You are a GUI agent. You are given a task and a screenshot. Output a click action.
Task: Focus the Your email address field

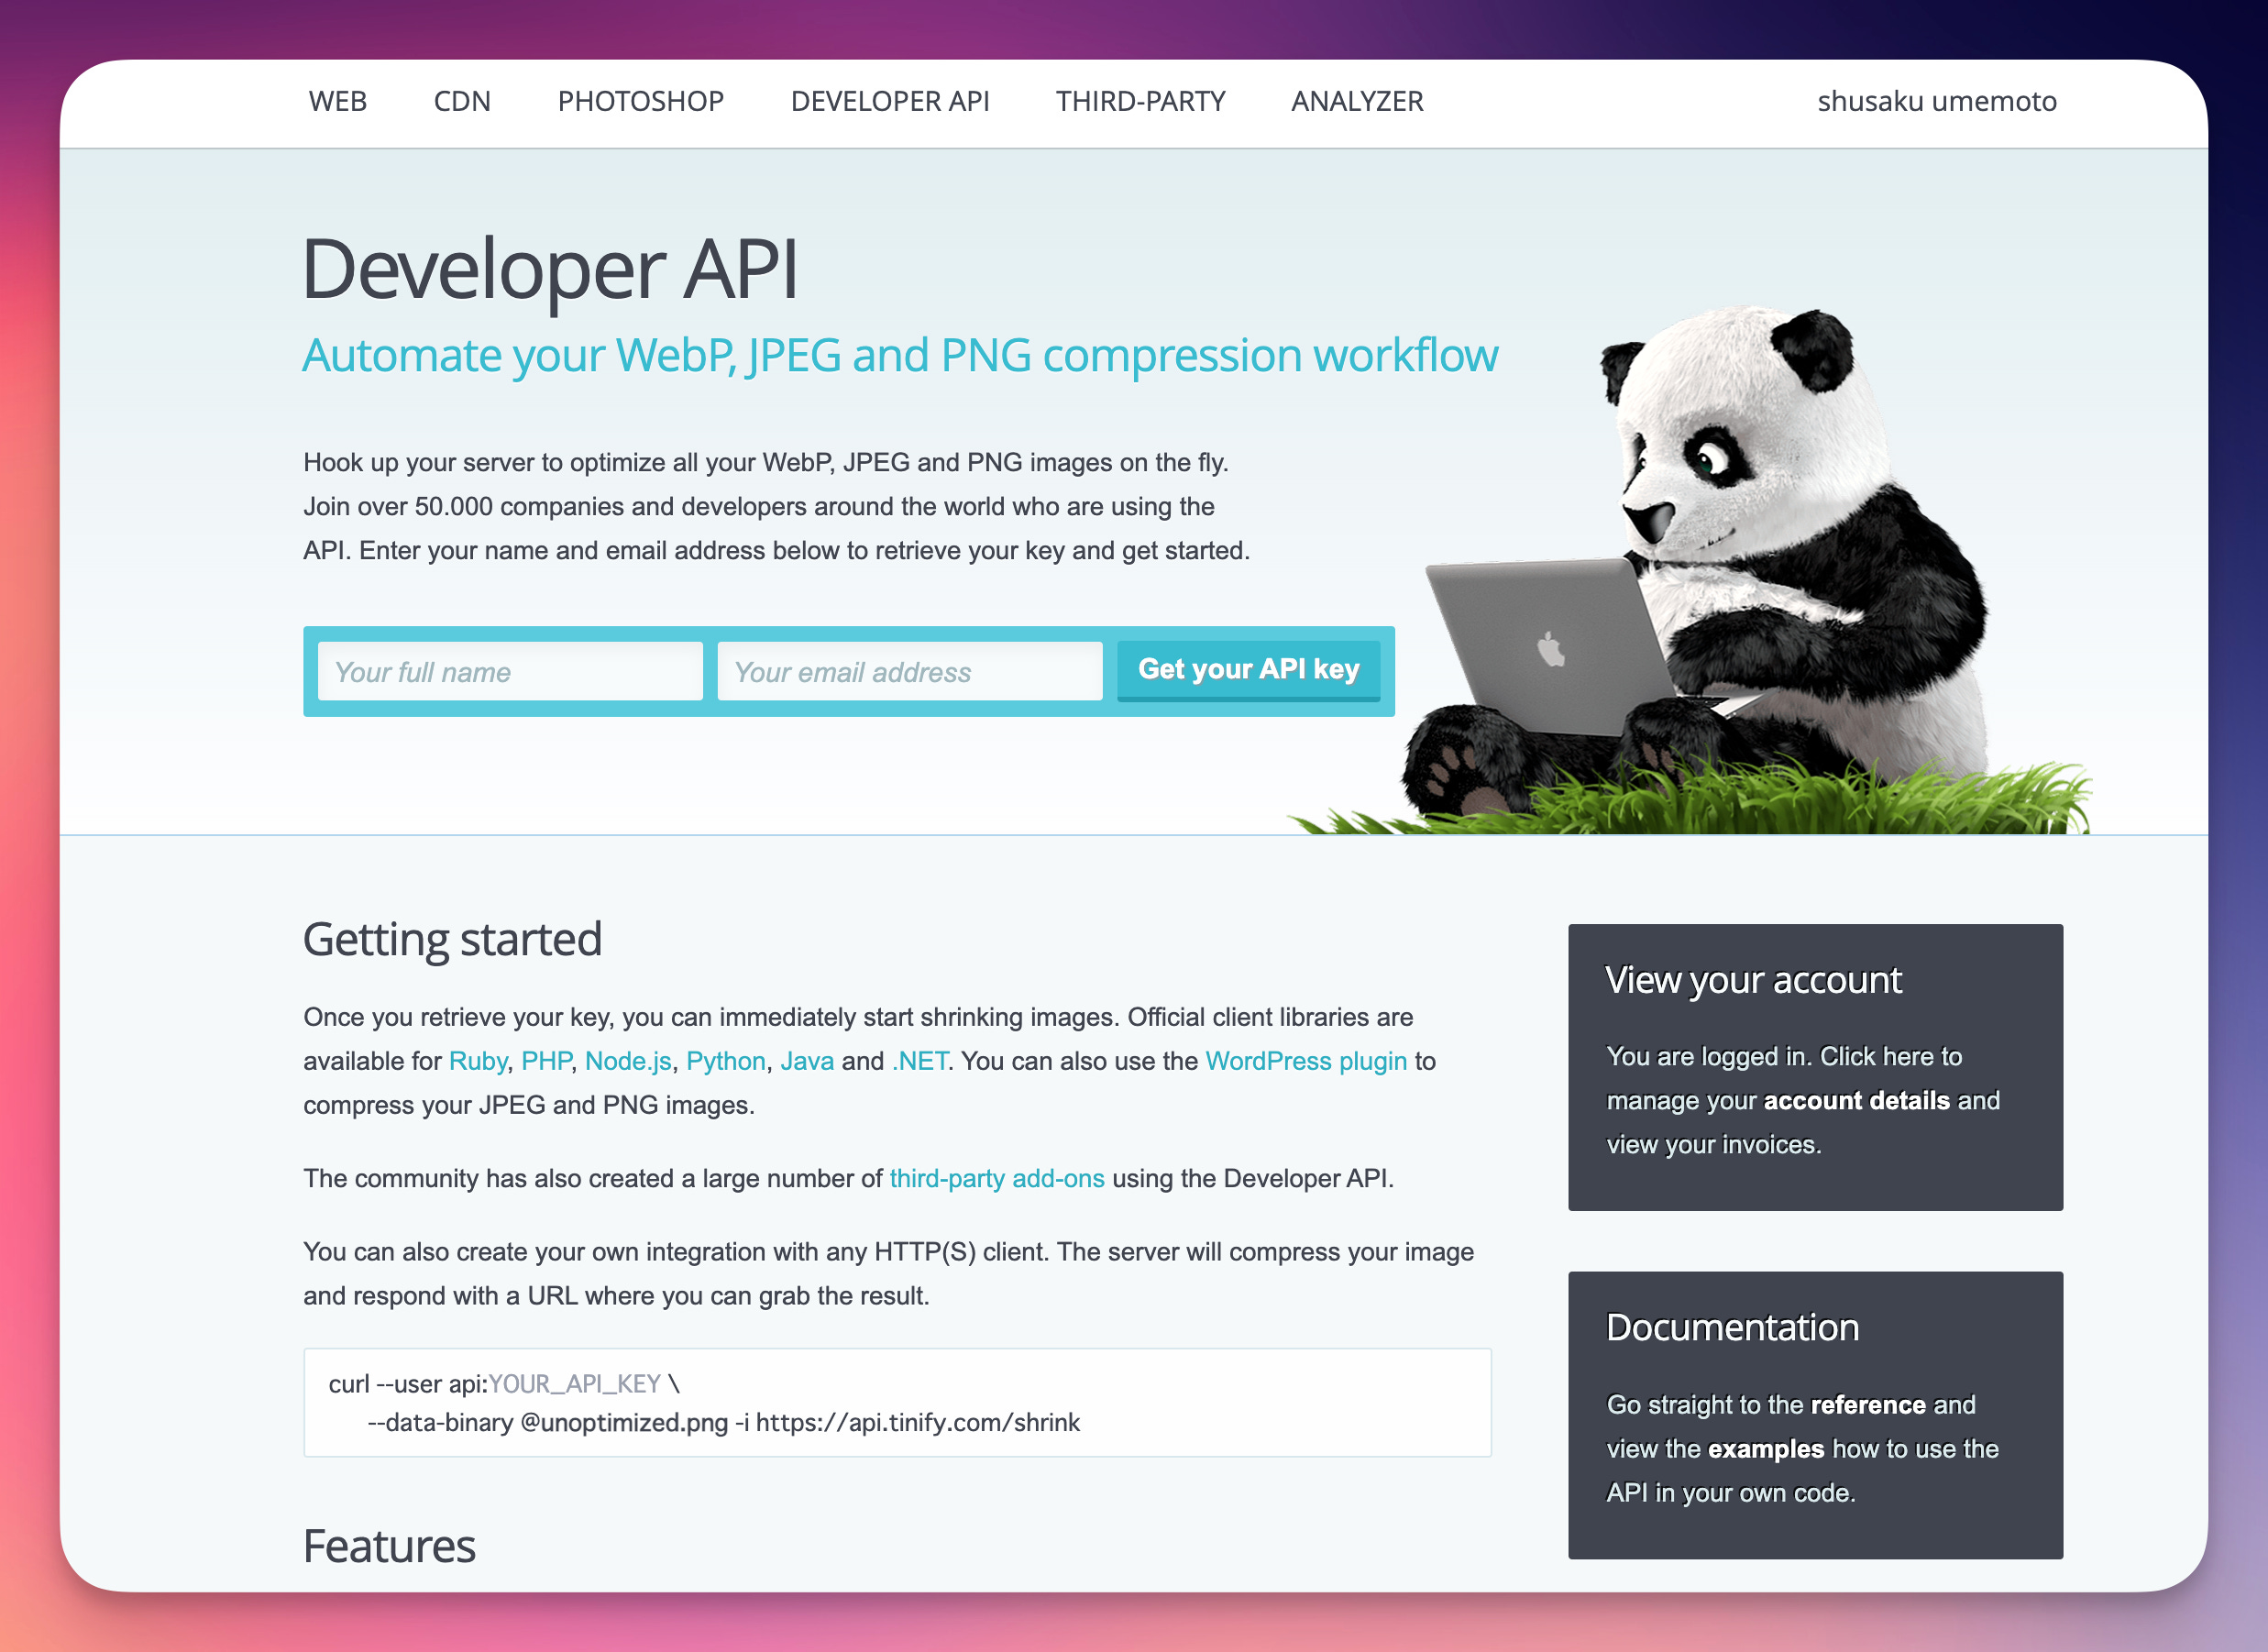tap(909, 671)
